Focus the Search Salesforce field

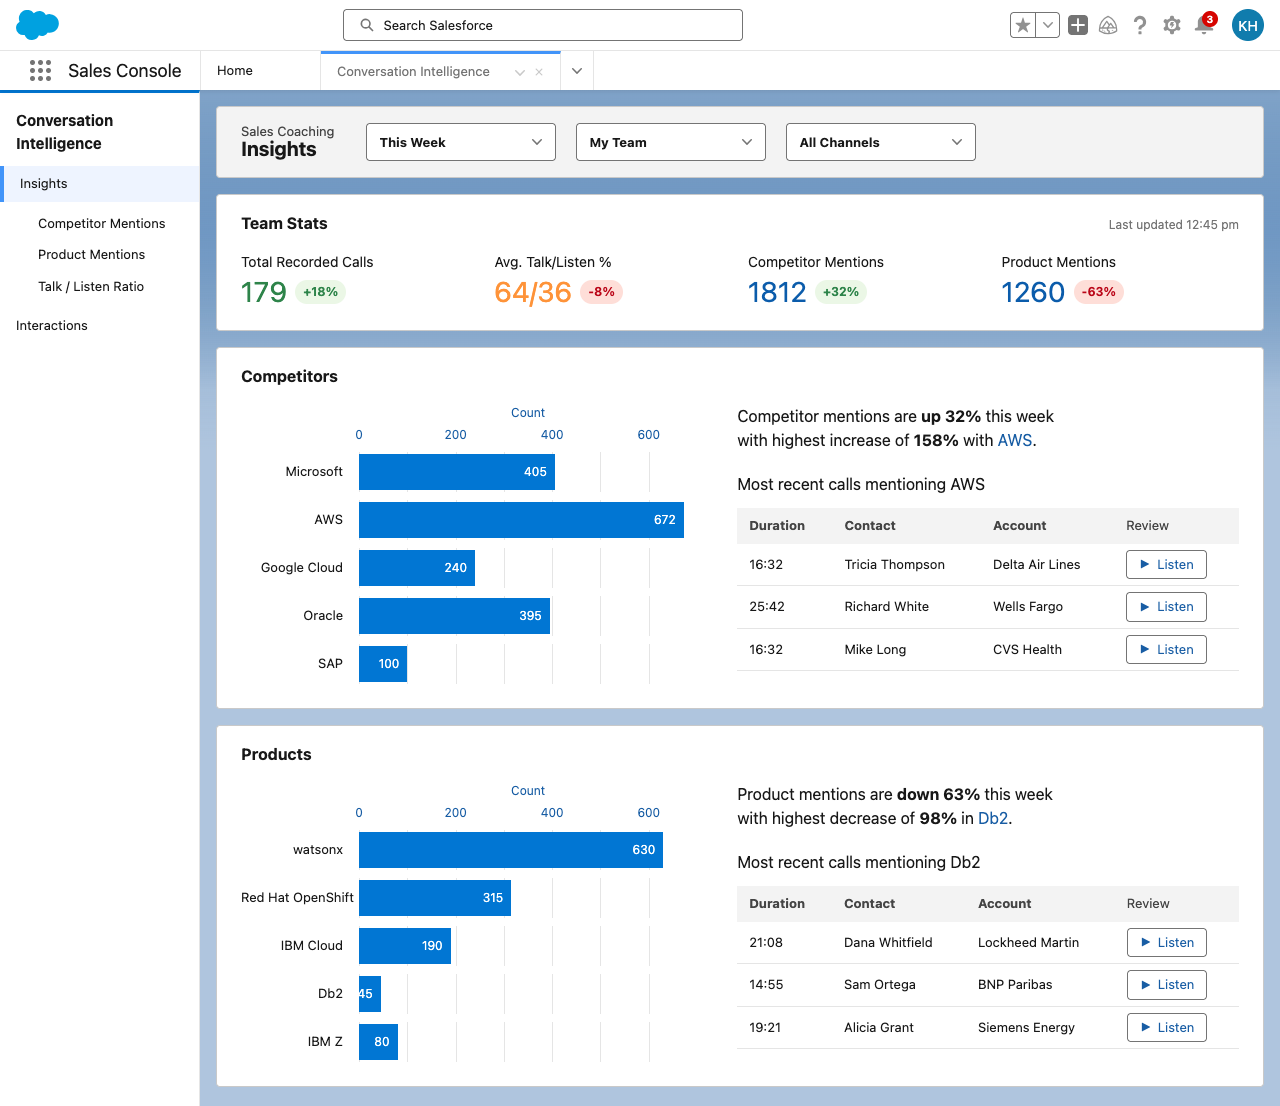click(543, 25)
